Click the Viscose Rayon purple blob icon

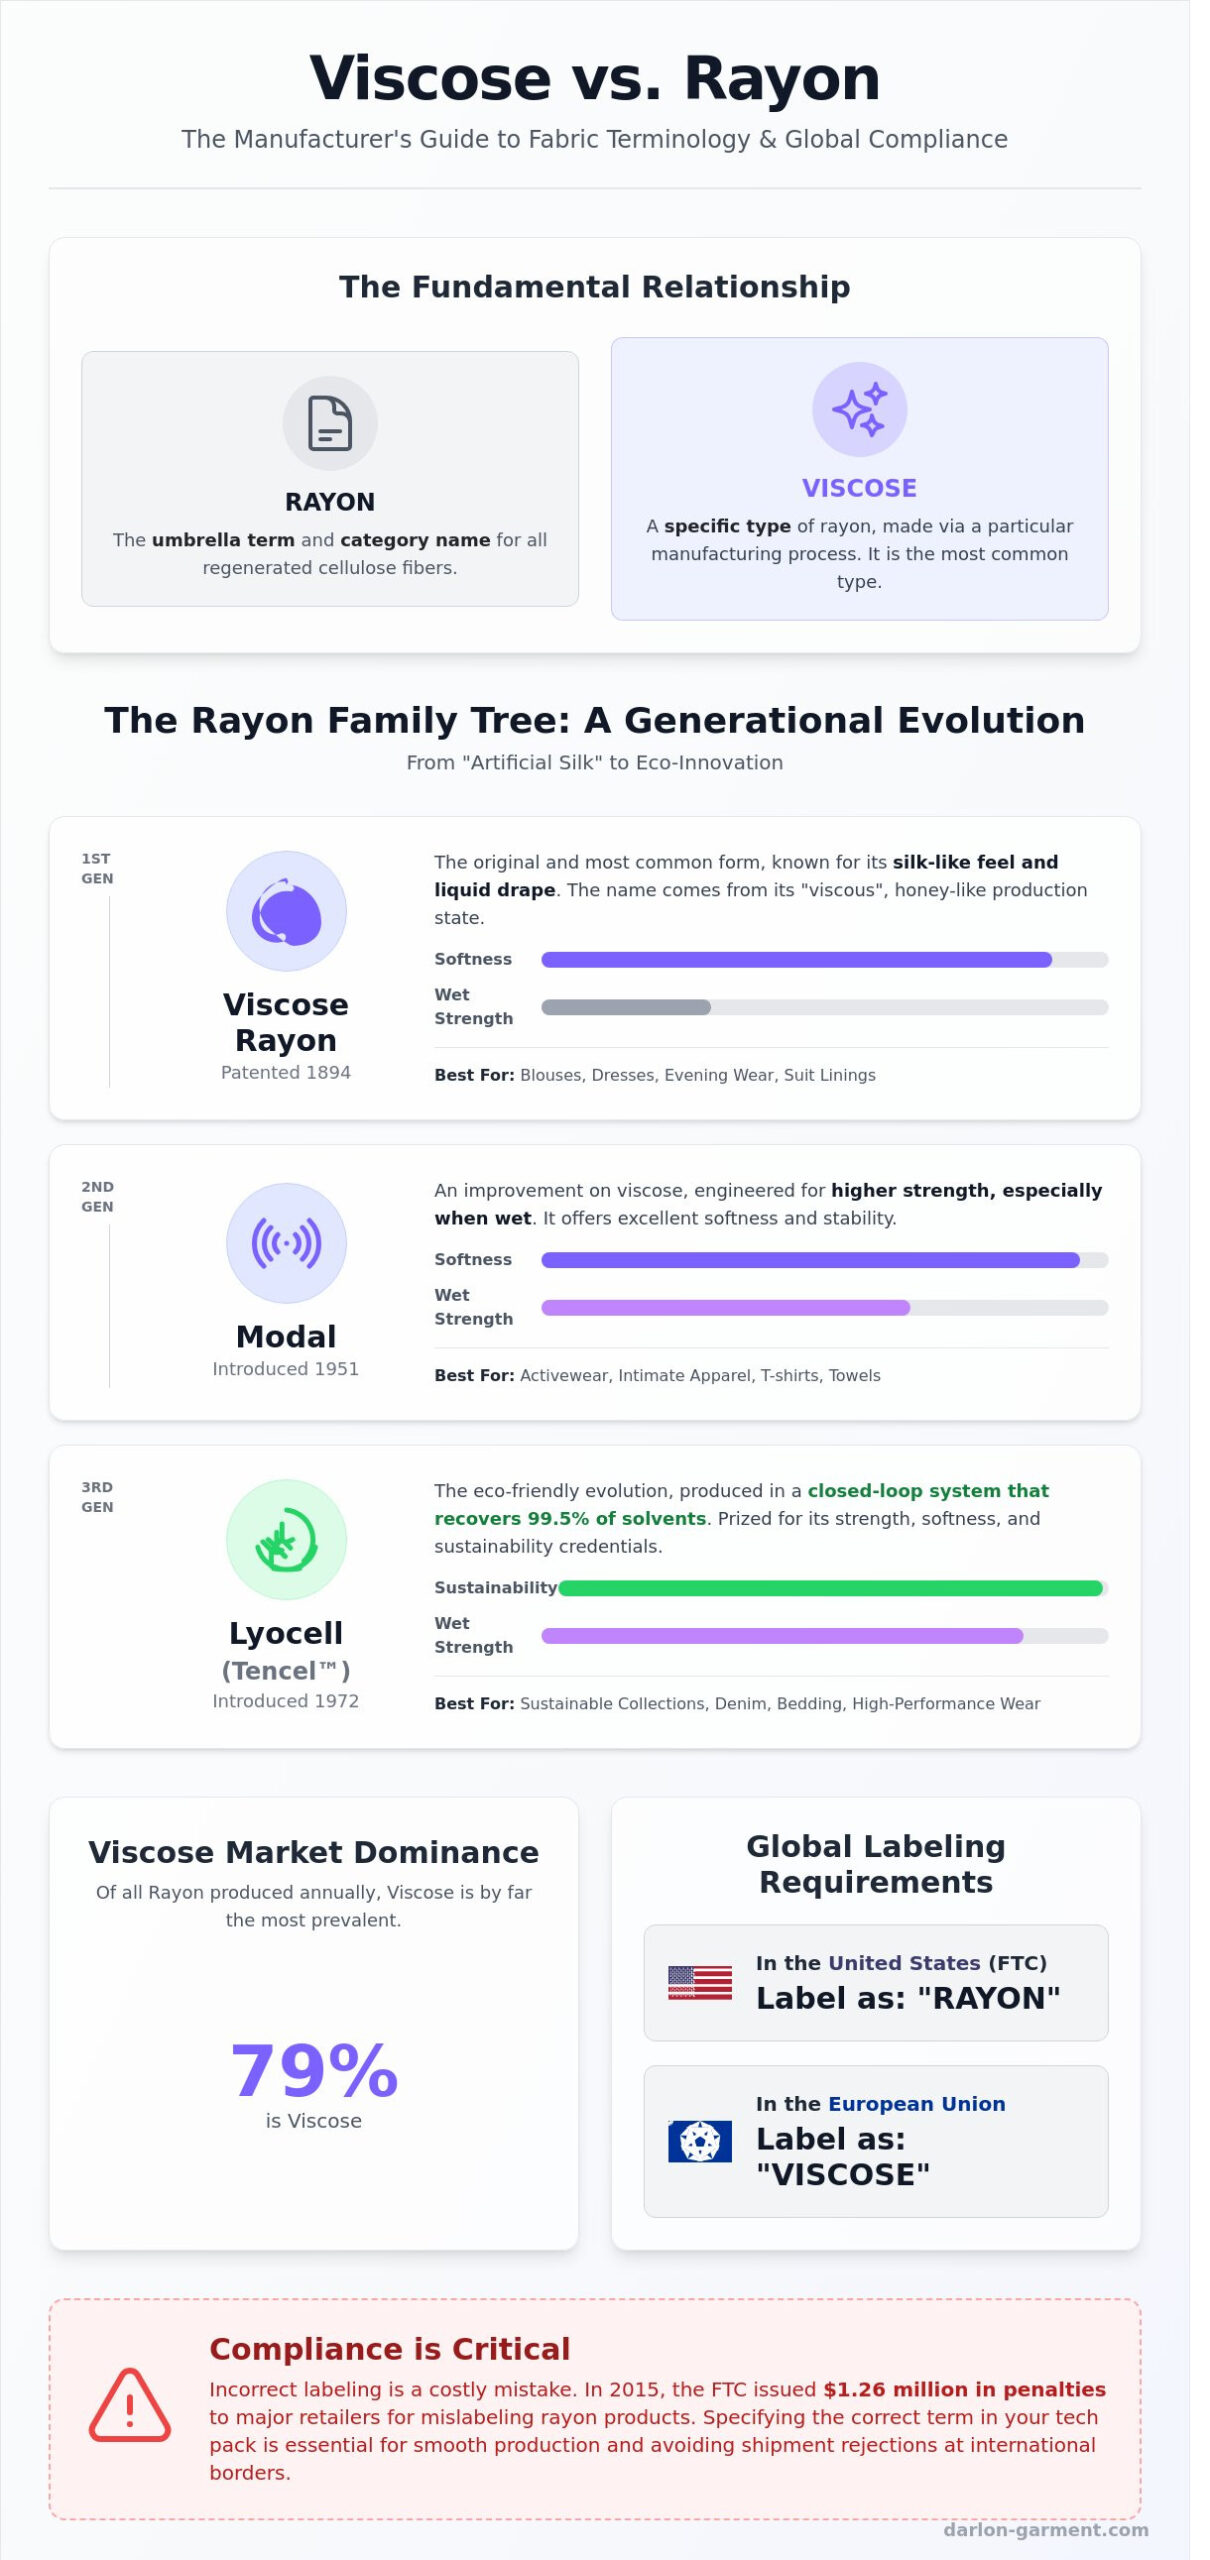tap(286, 912)
